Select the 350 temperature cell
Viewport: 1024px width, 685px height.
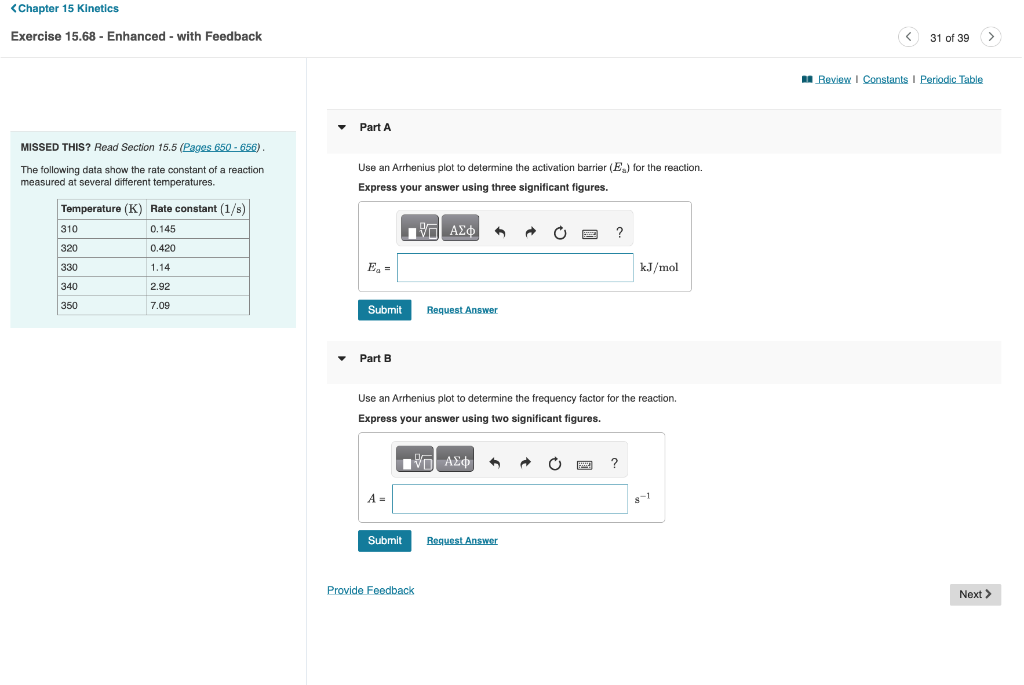pos(102,306)
